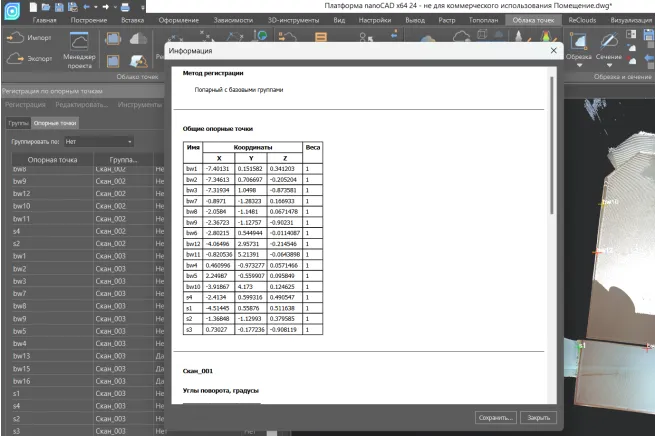
Task: Click the Сечение section tool icon
Action: [x=610, y=40]
